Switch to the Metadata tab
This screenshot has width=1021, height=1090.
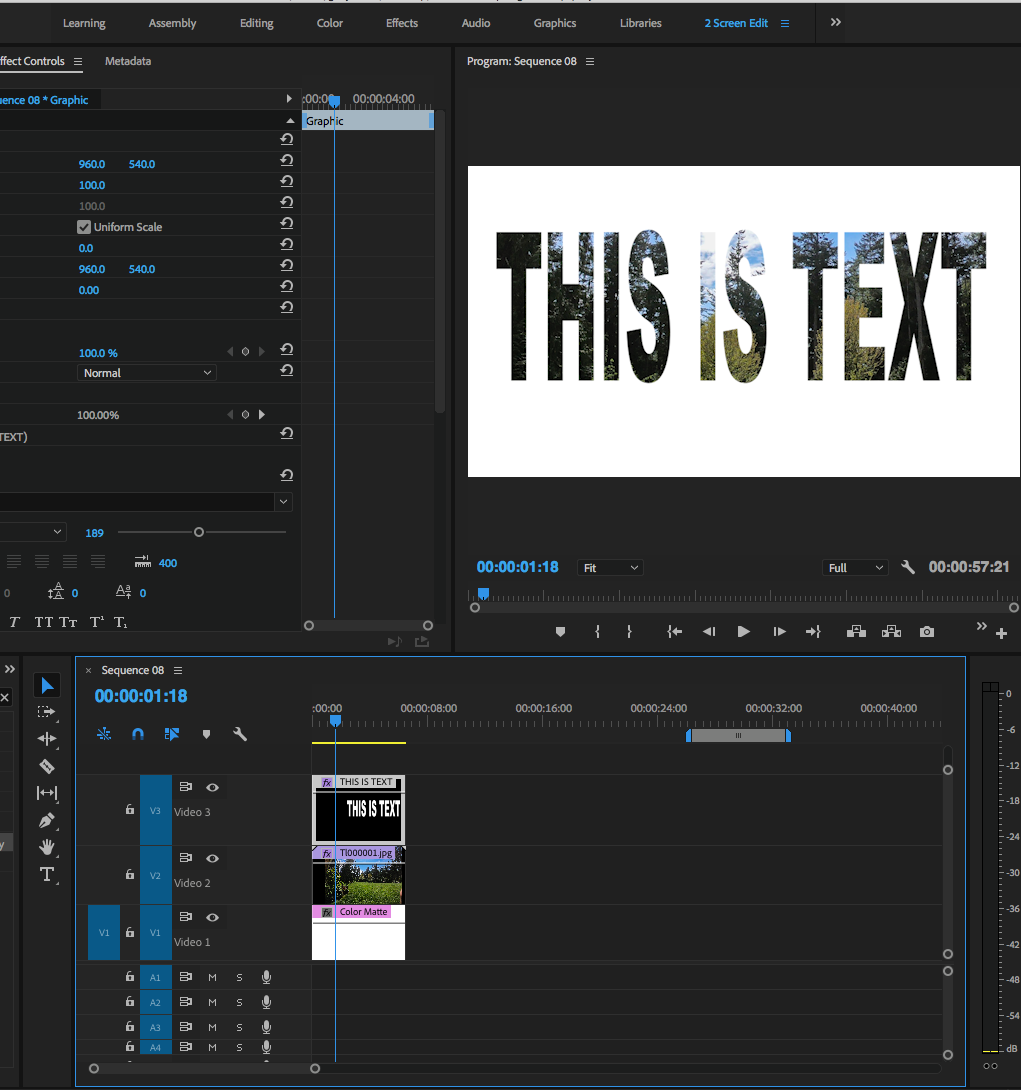click(x=127, y=61)
